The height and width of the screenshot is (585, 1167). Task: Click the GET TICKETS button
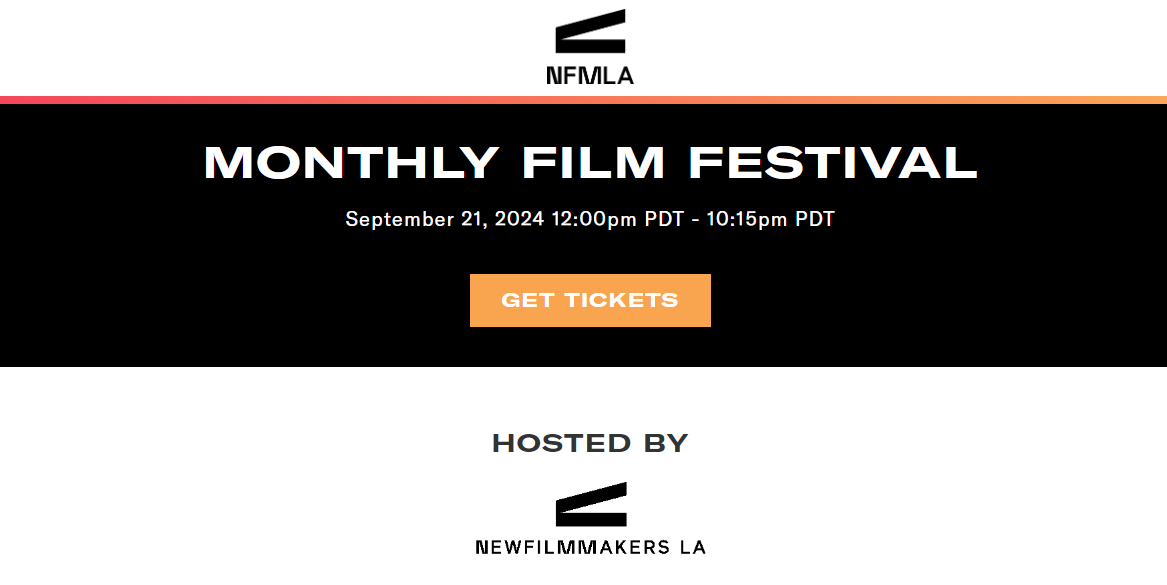(590, 300)
